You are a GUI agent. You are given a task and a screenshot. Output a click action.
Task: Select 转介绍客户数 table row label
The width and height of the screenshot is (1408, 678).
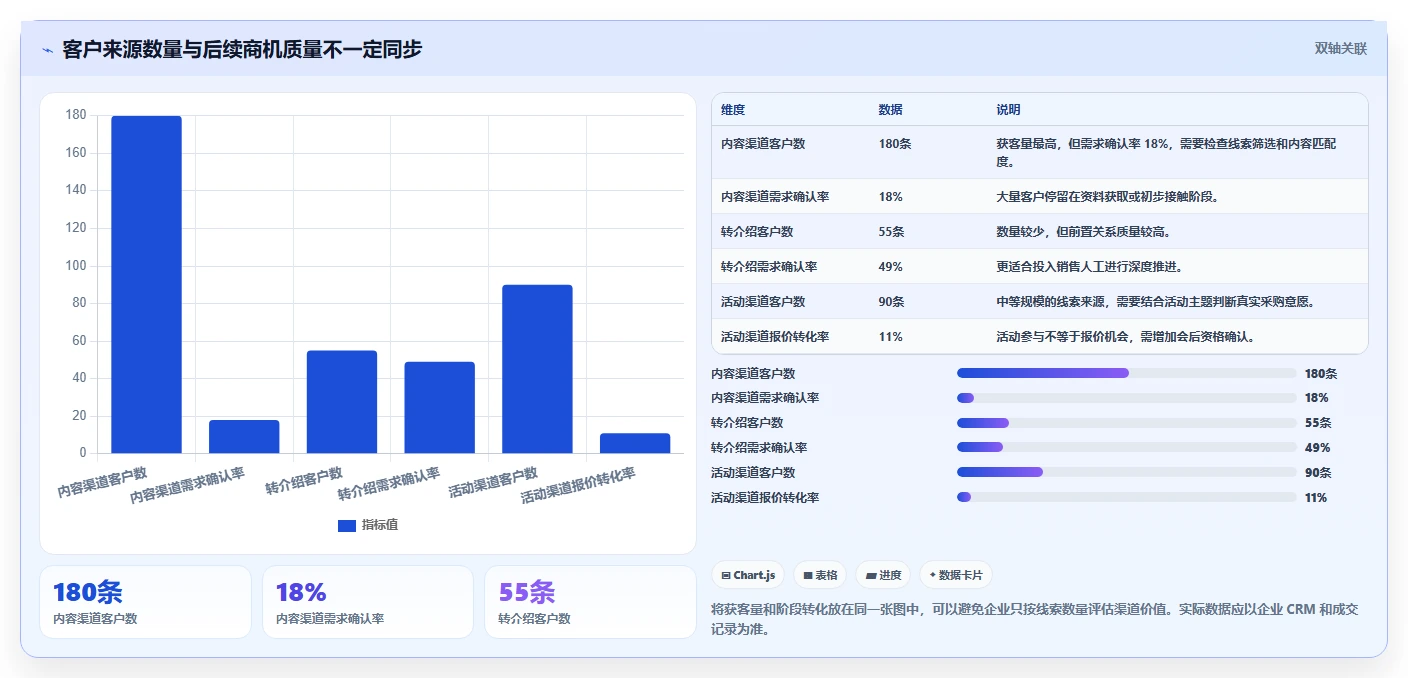tap(757, 232)
